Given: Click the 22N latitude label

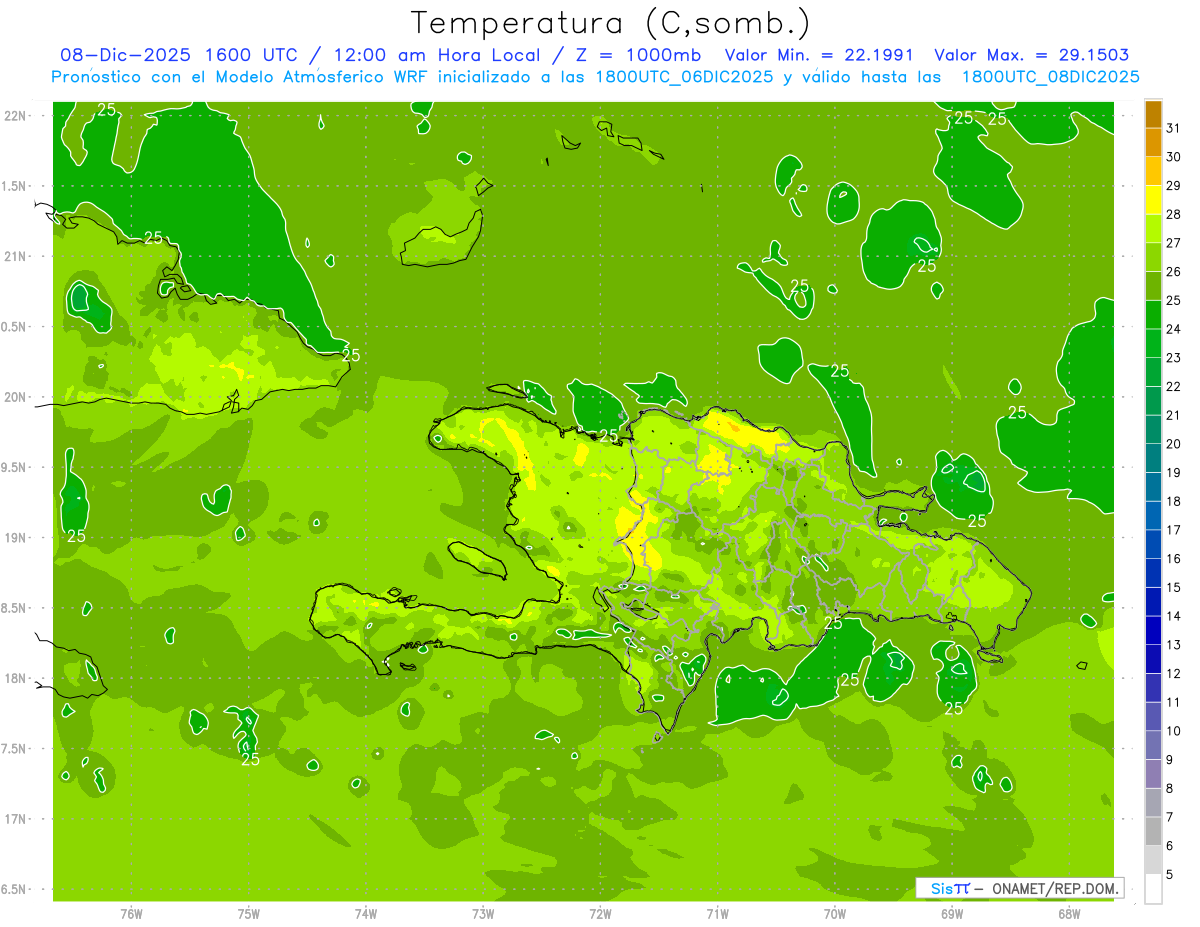Looking at the screenshot, I should point(16,115).
